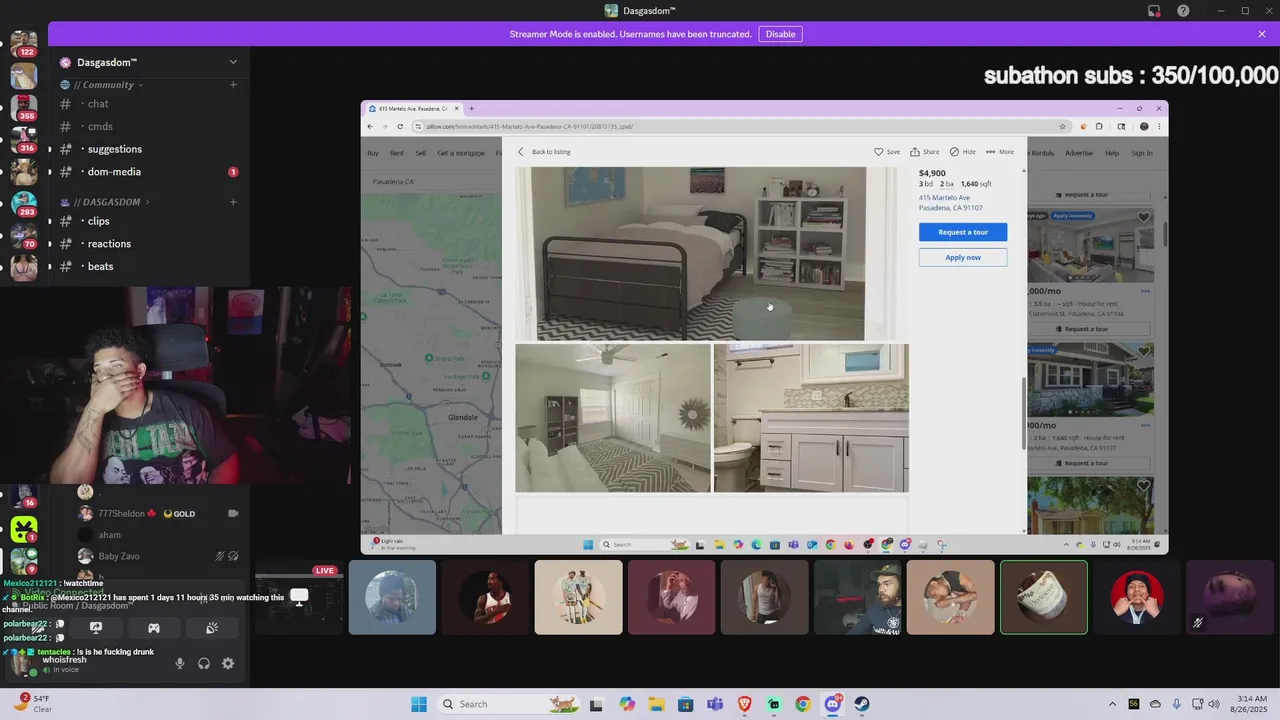Open Discord user settings gear
Viewport: 1280px width, 720px height.
pyautogui.click(x=228, y=663)
